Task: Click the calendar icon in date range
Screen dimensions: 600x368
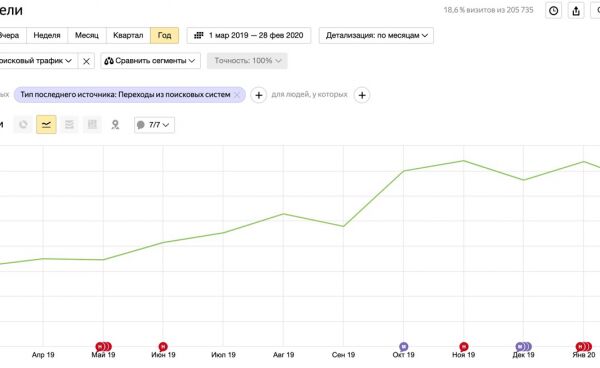Action: [x=199, y=35]
